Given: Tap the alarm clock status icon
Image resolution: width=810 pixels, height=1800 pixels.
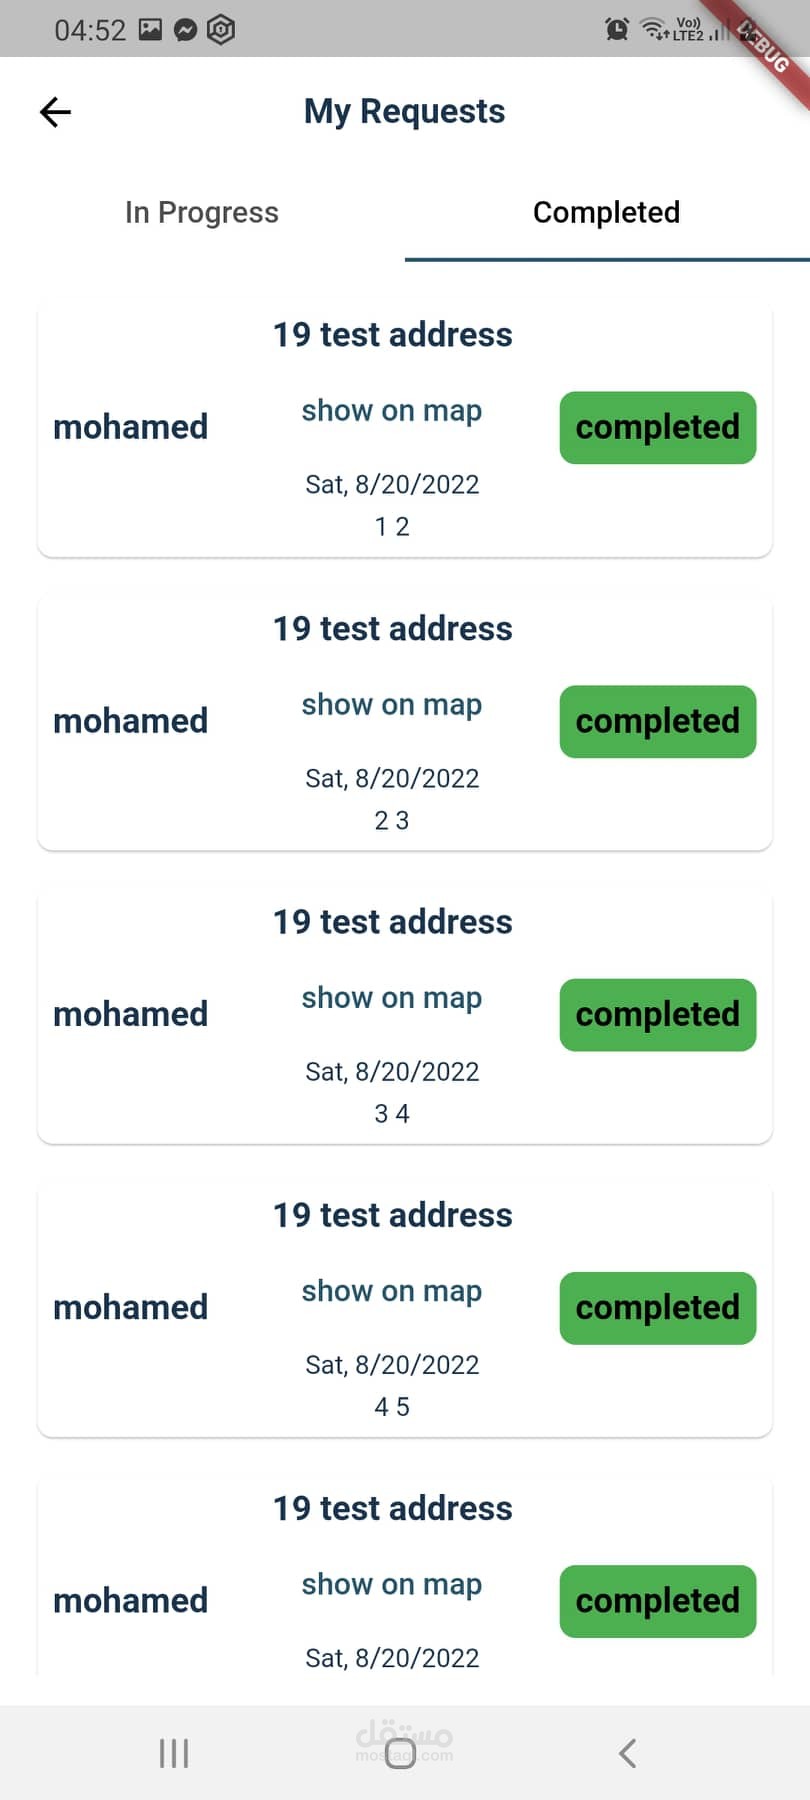Looking at the screenshot, I should 617,29.
